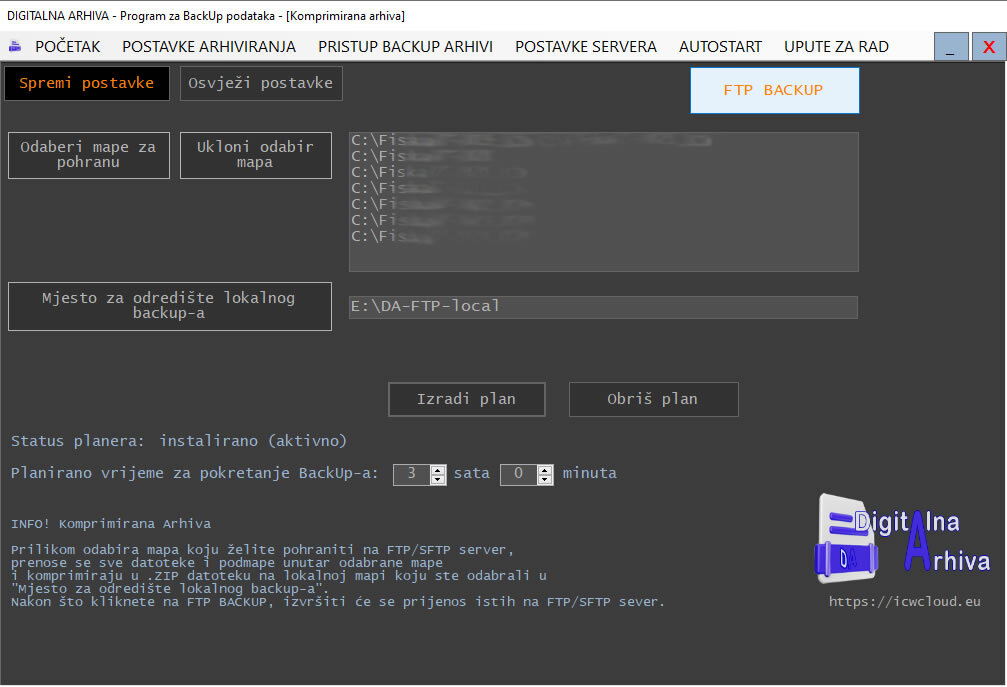Decrease the backup hour with down arrow
Viewport: 1007px width, 687px height.
point(438,480)
